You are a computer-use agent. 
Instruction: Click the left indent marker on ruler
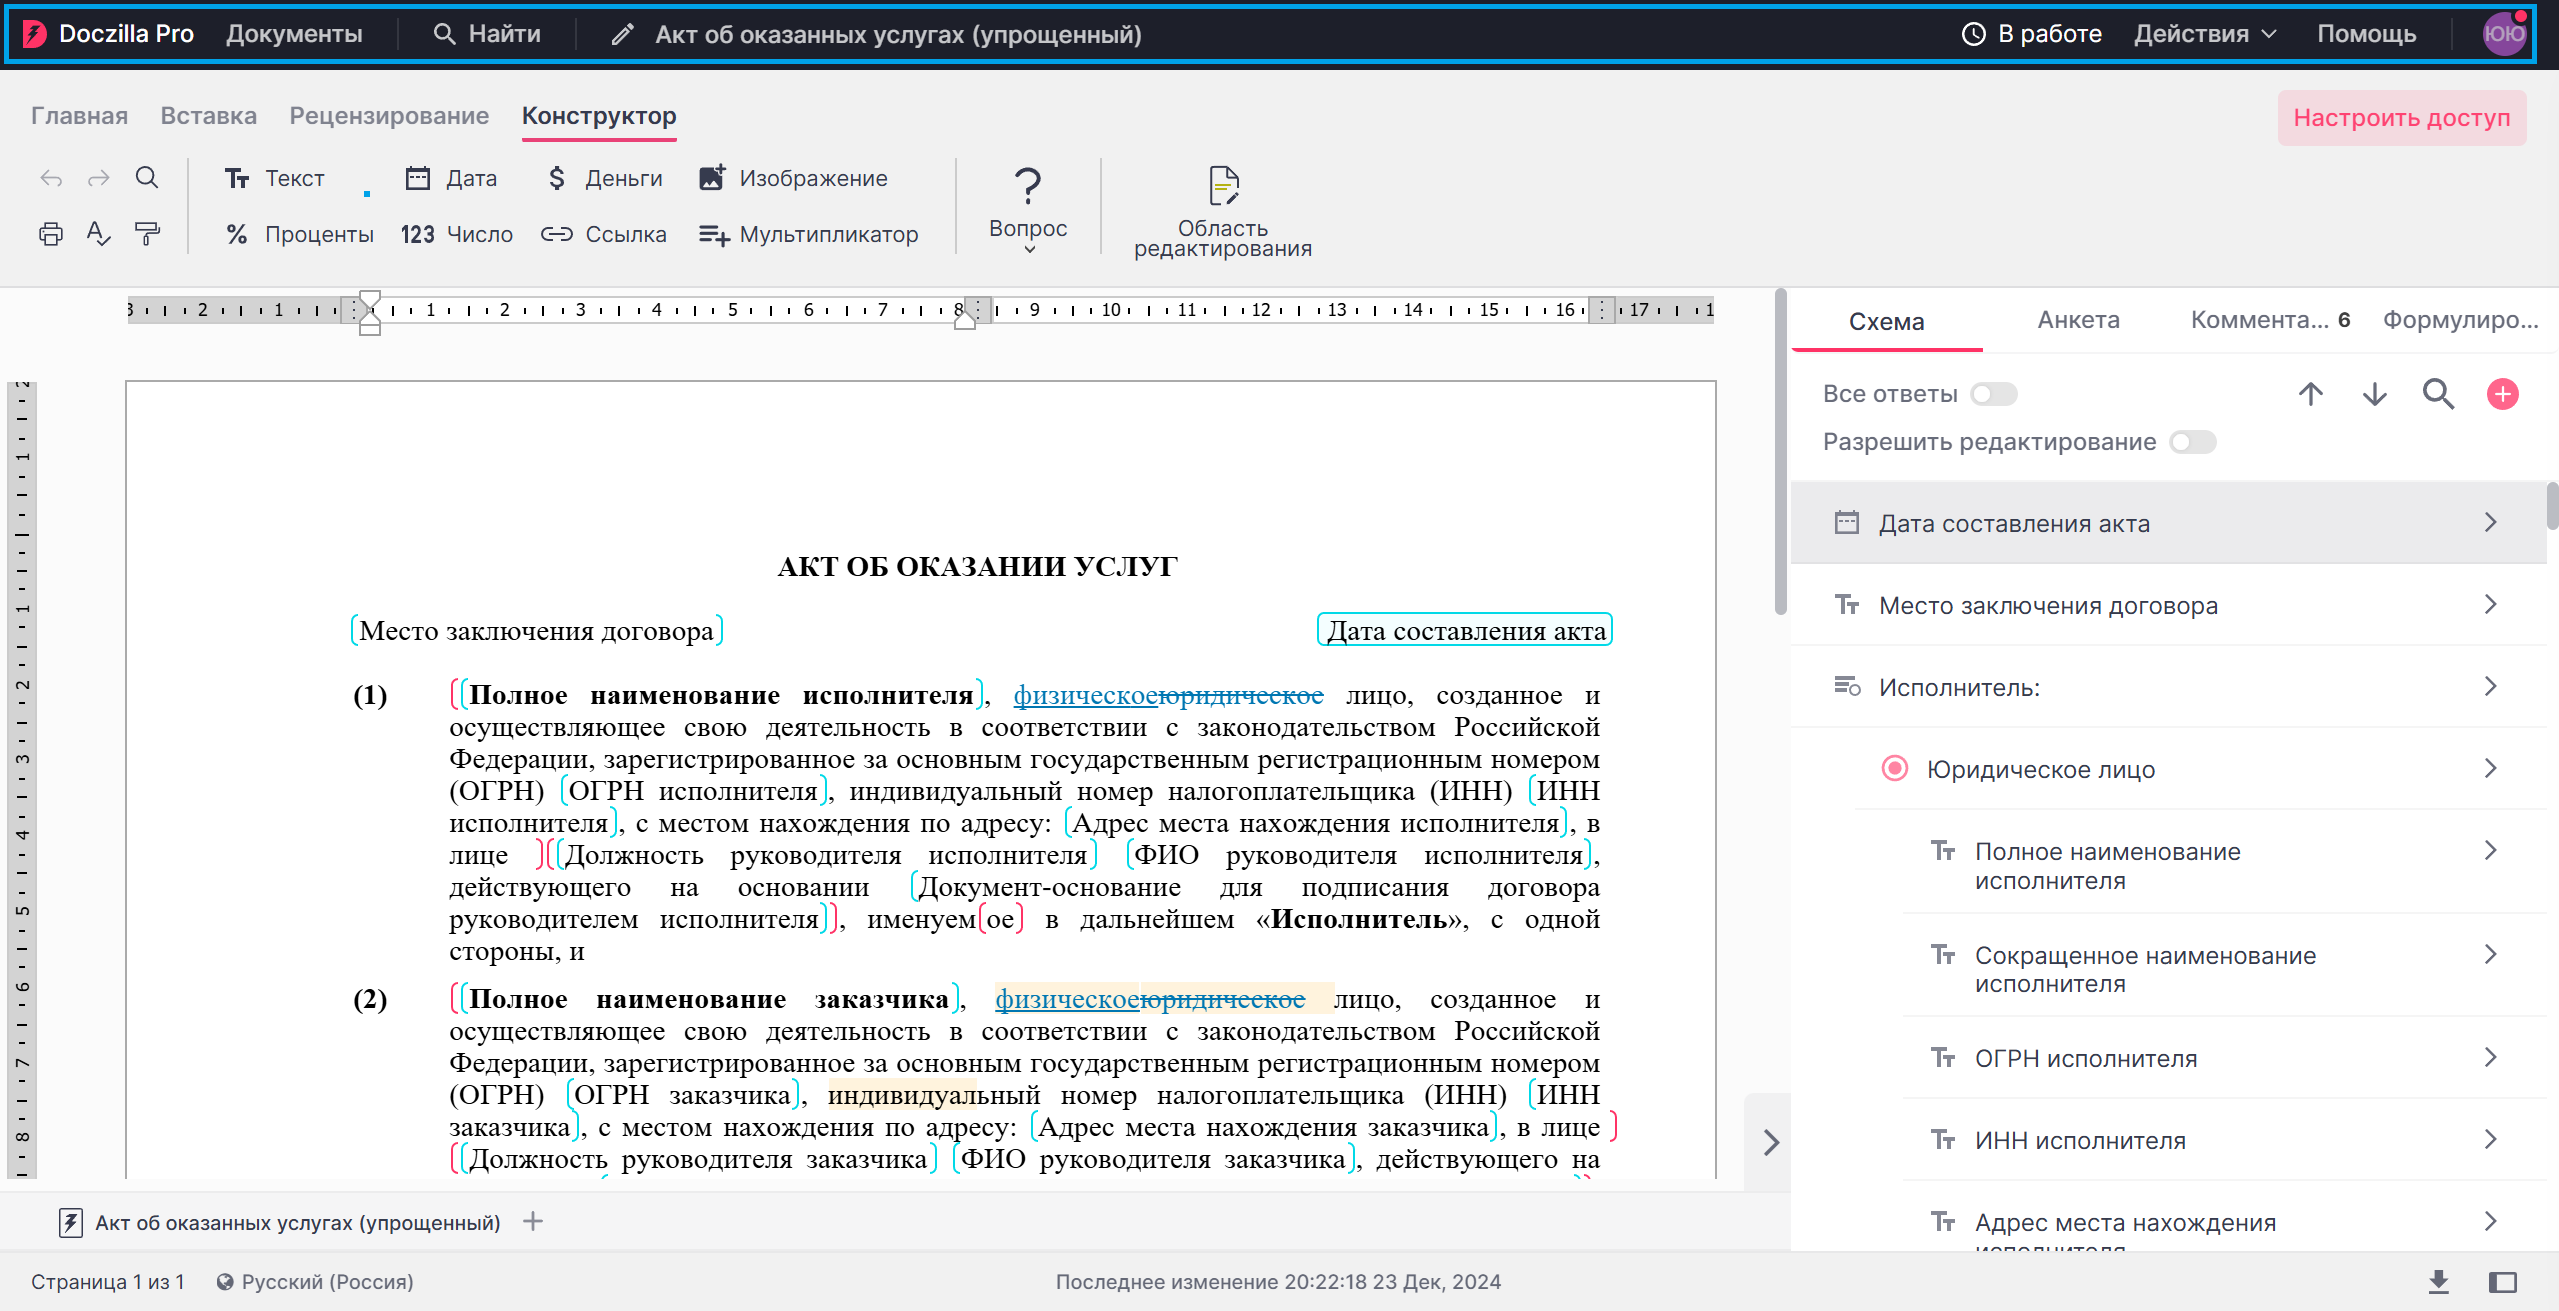[x=369, y=327]
